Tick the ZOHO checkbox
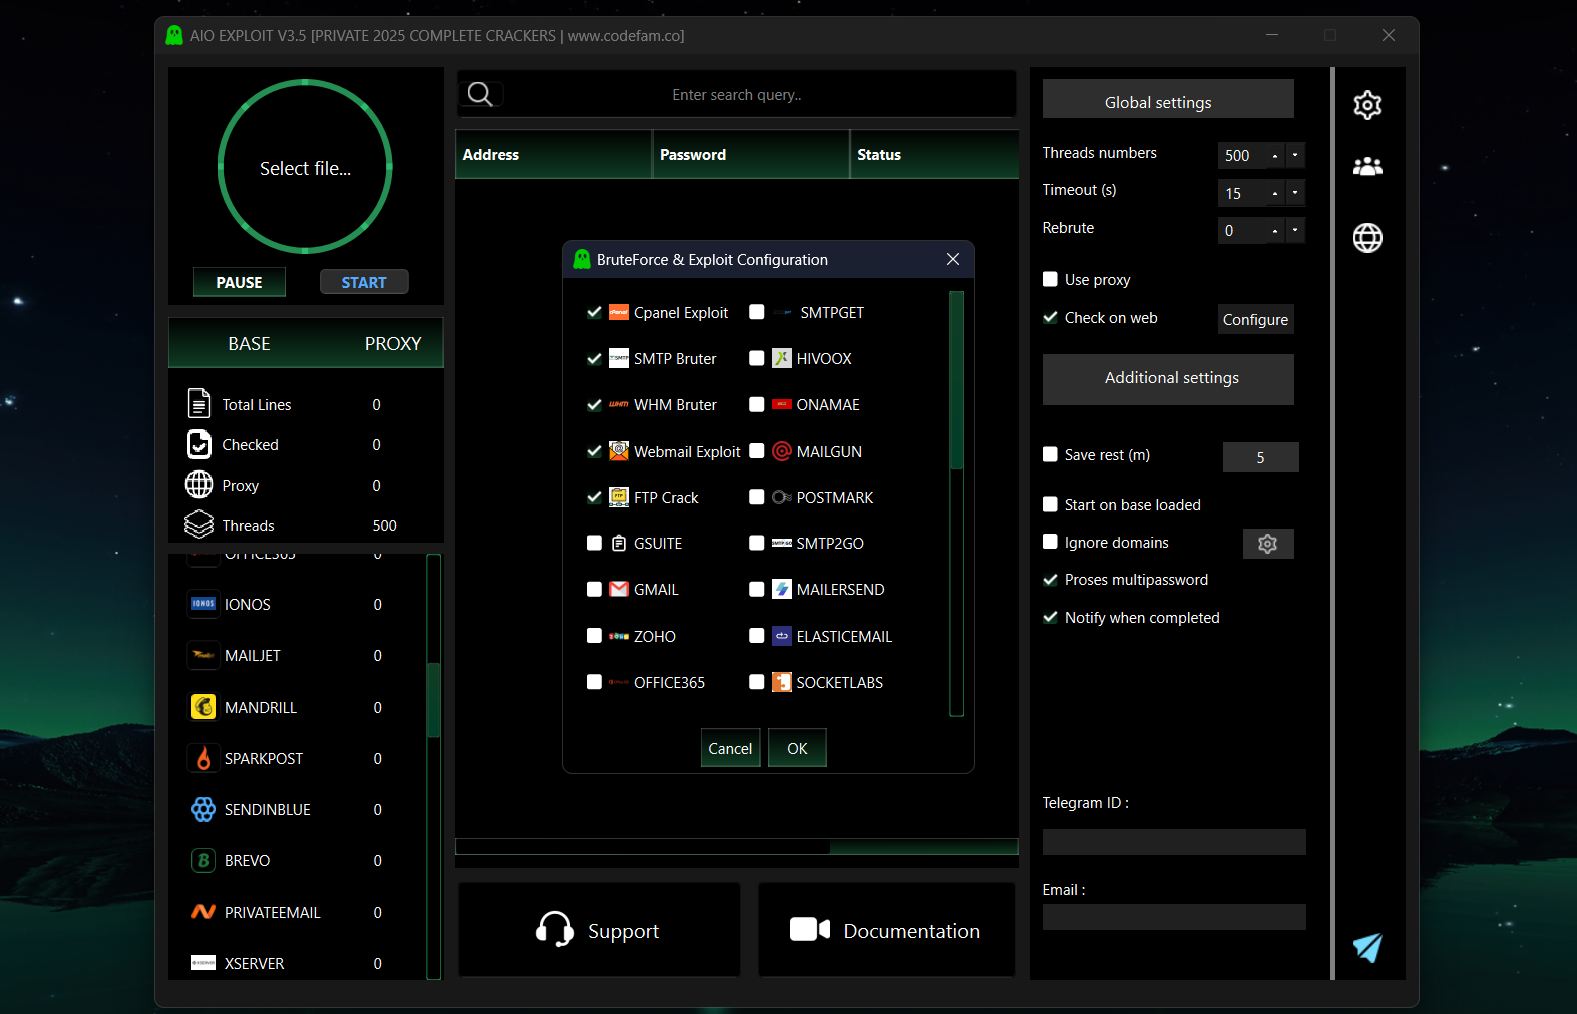Viewport: 1577px width, 1014px height. pyautogui.click(x=594, y=636)
